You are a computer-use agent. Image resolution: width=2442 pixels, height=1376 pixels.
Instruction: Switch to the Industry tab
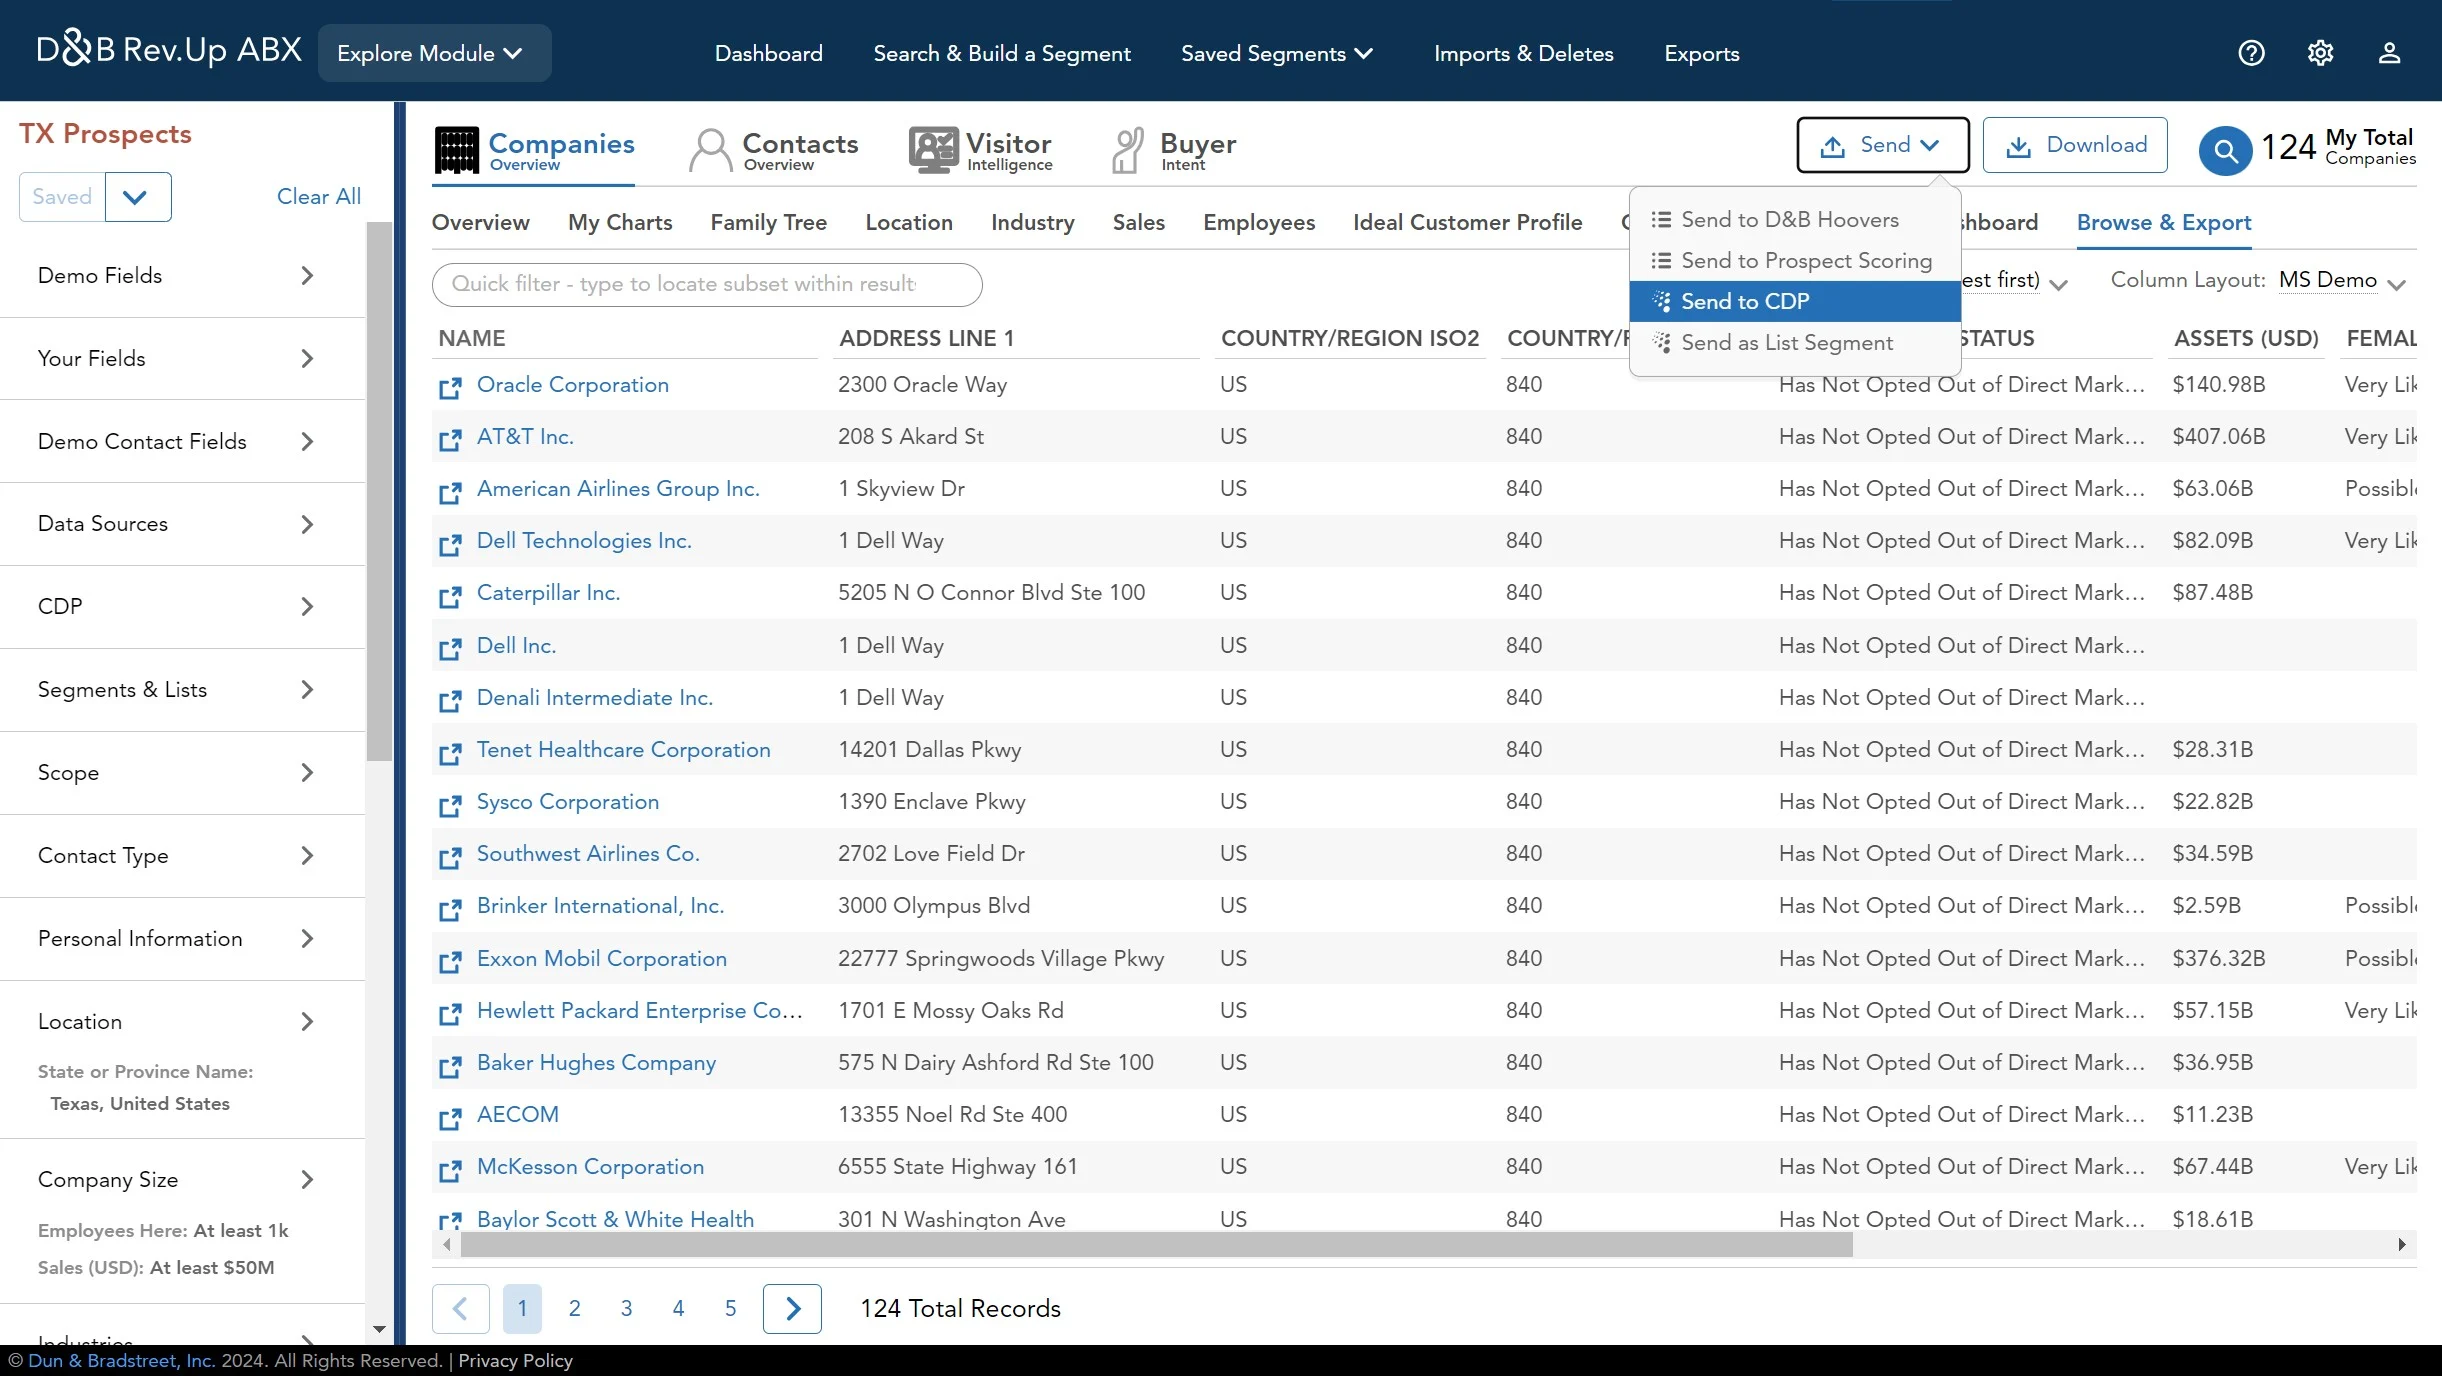click(x=1032, y=222)
